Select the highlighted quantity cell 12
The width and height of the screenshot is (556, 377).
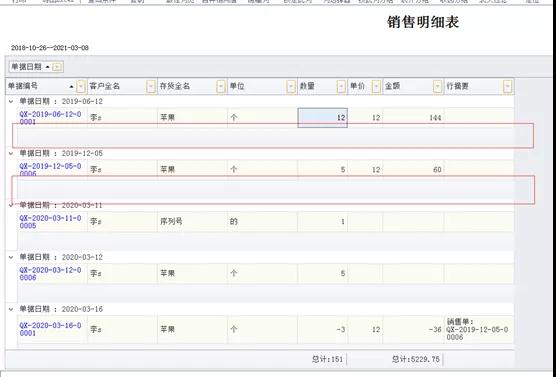click(x=323, y=118)
